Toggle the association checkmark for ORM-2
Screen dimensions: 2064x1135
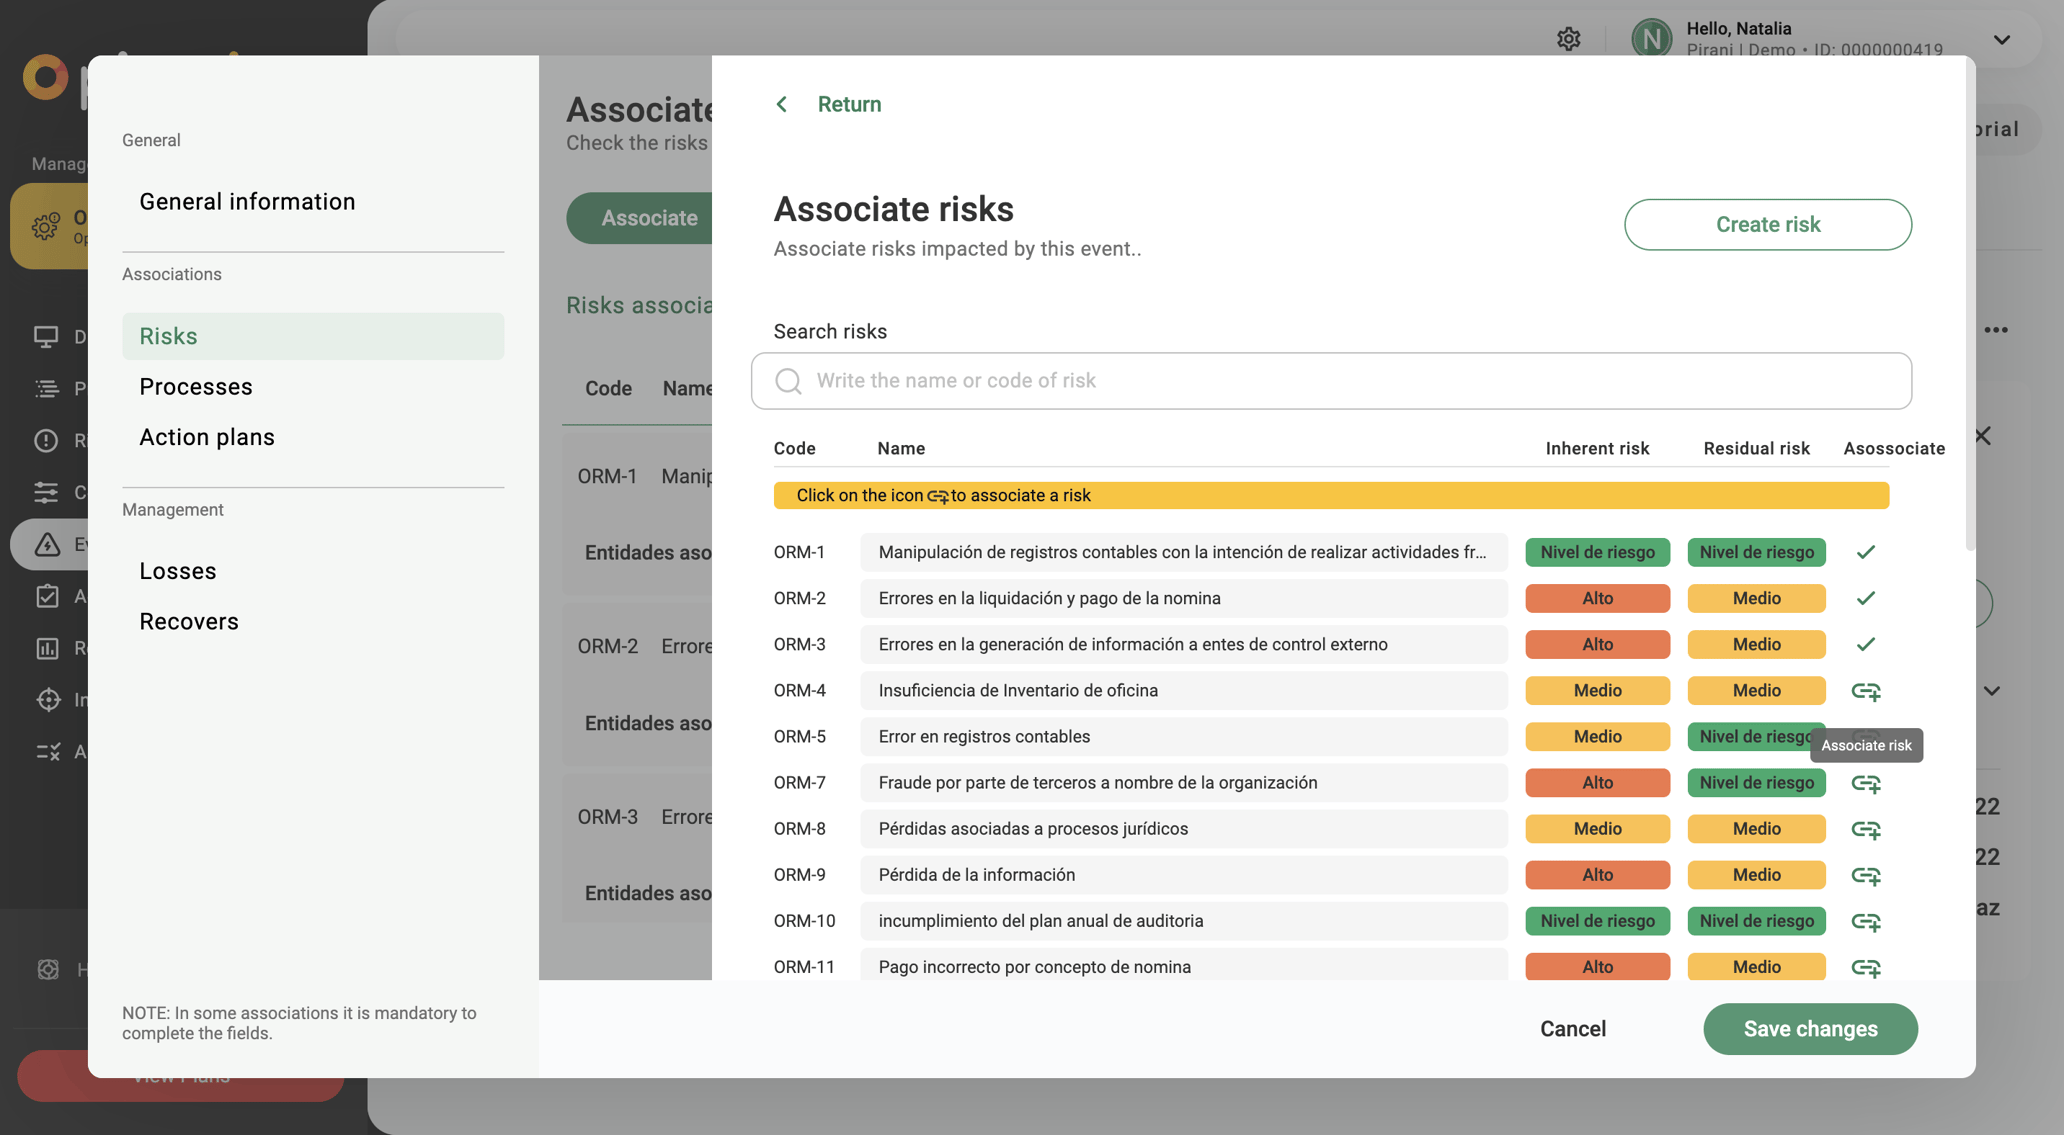pos(1865,598)
